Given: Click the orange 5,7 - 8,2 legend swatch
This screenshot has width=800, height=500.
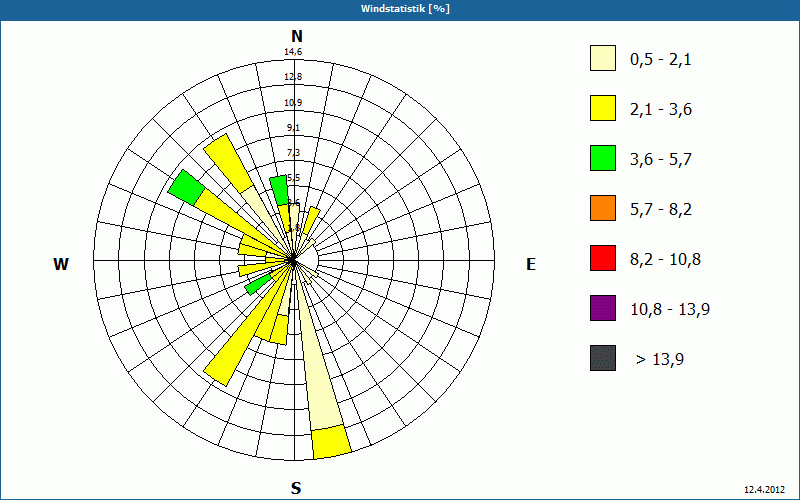Looking at the screenshot, I should [x=603, y=208].
